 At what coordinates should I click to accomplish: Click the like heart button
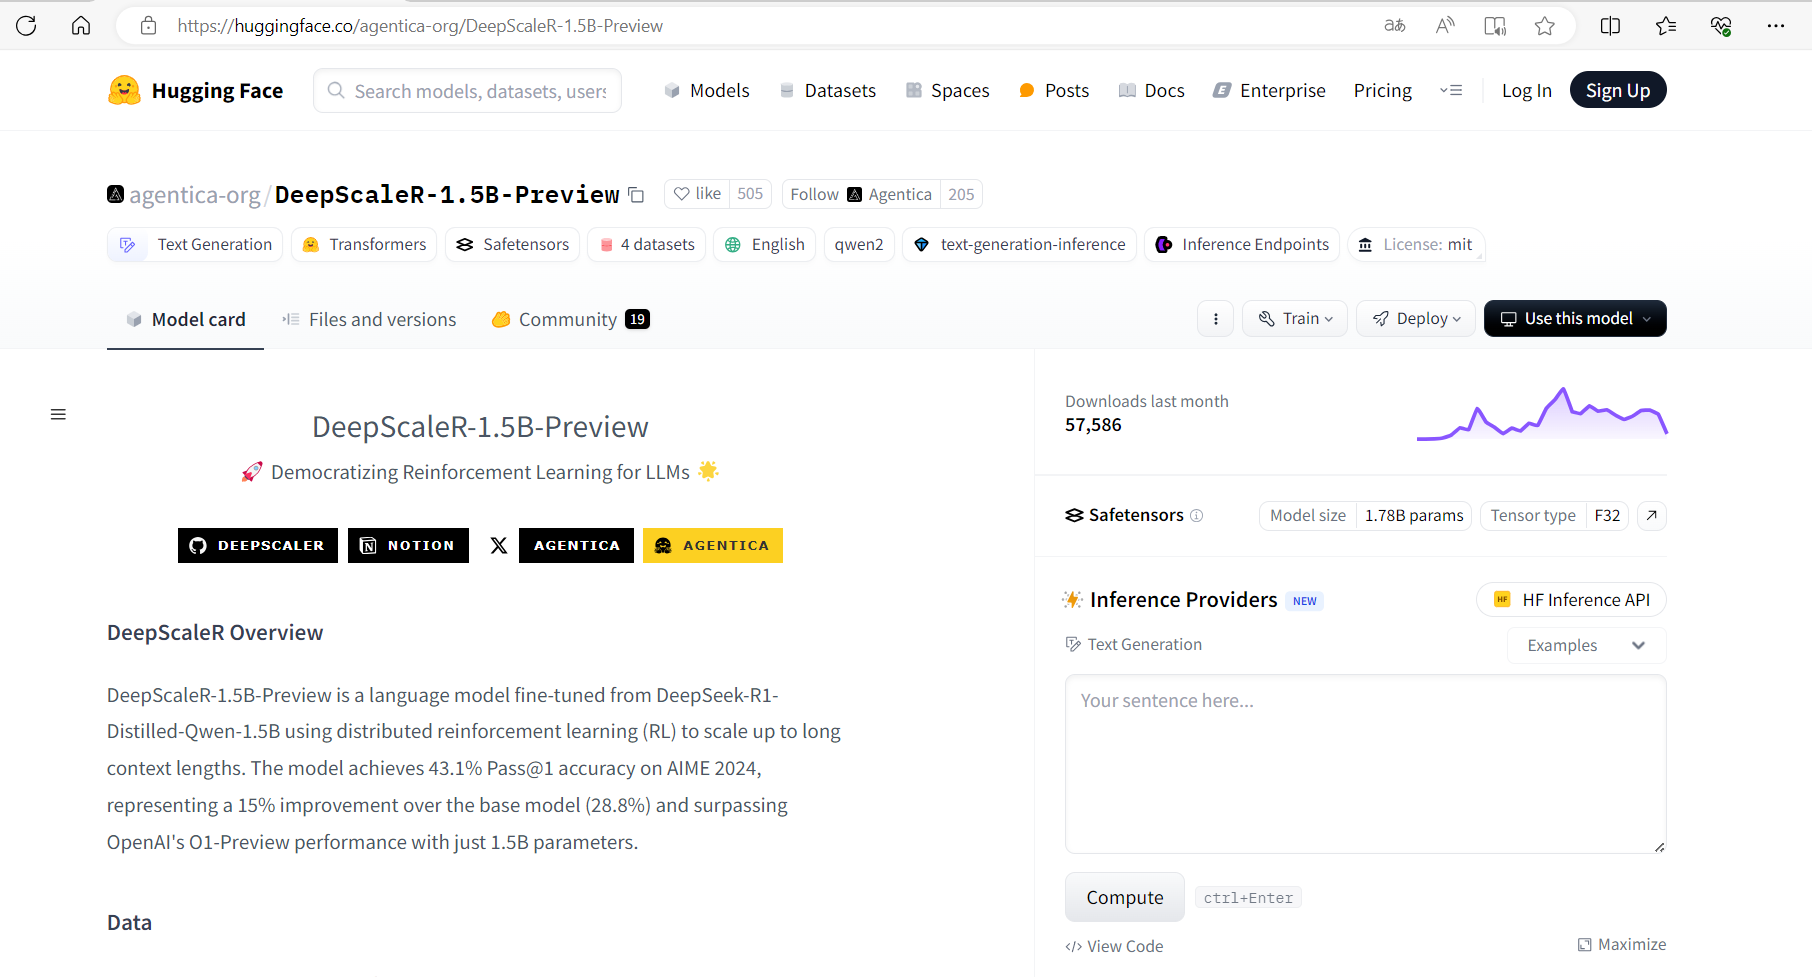(697, 194)
